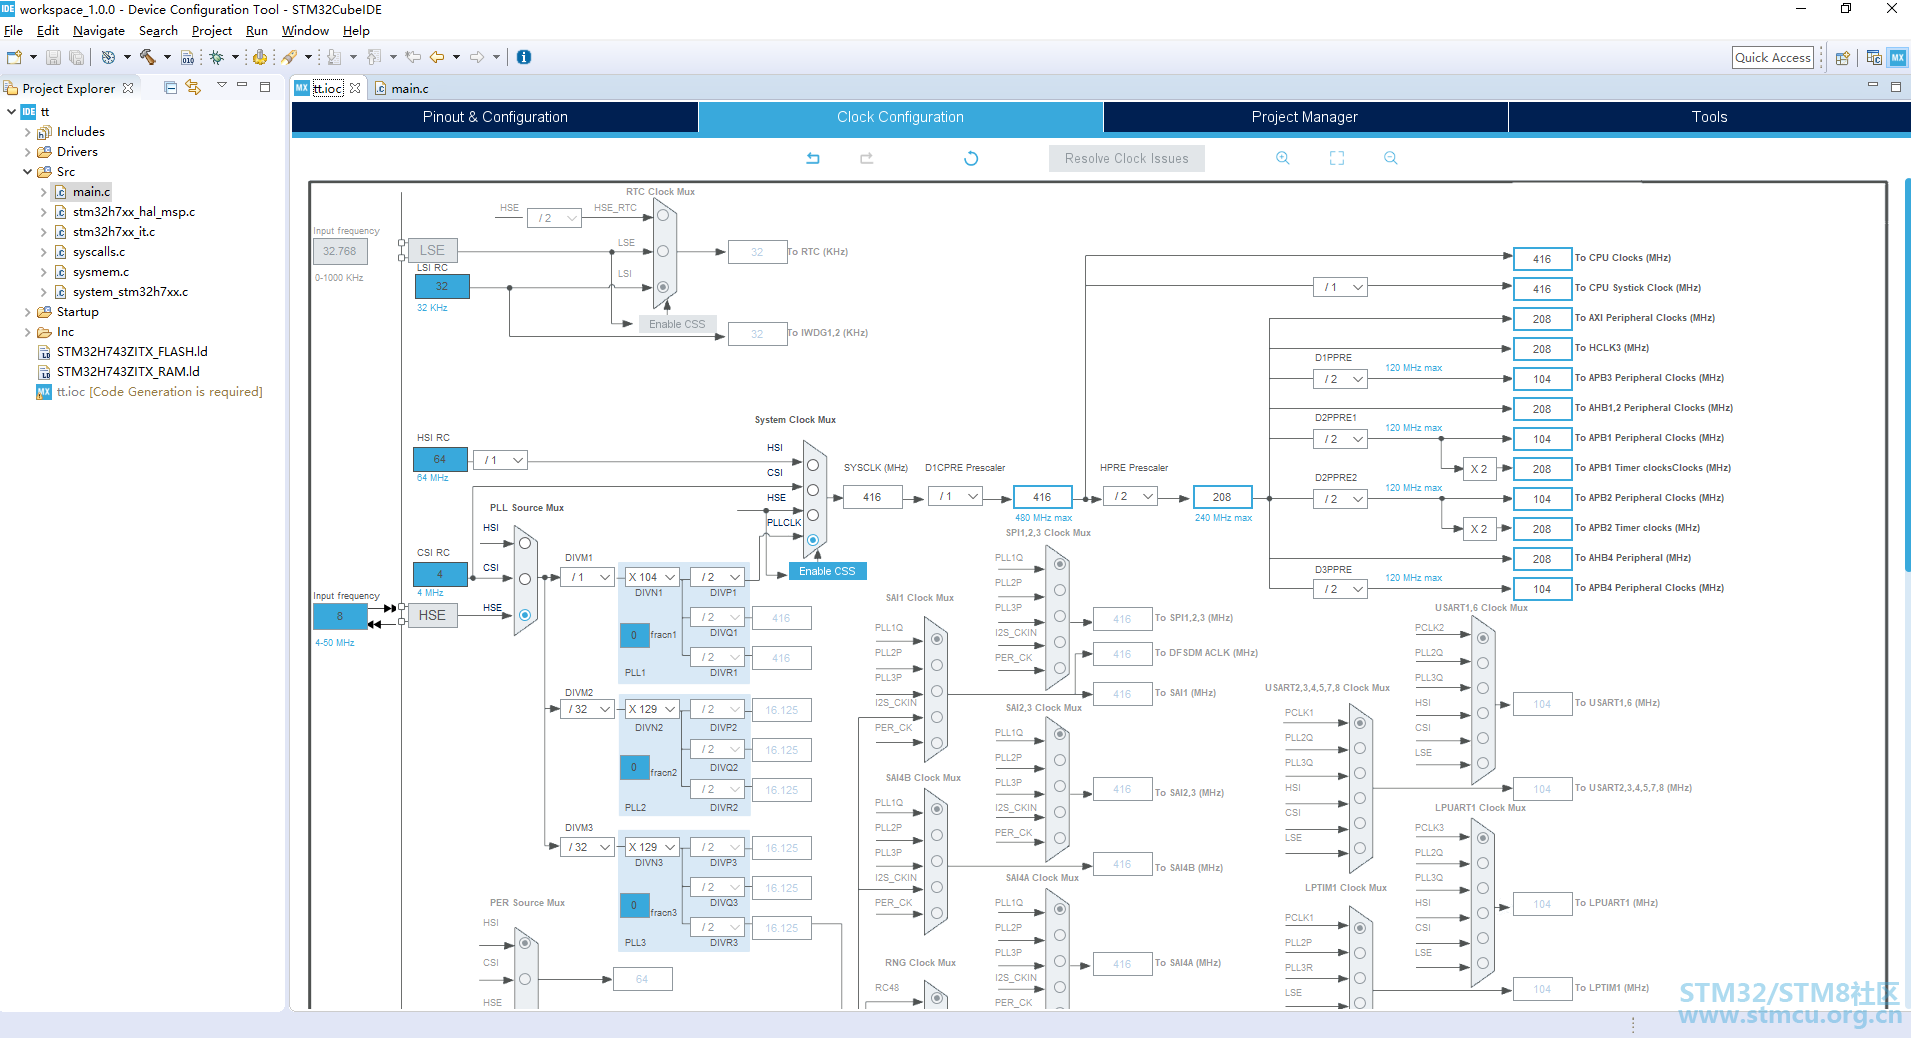The height and width of the screenshot is (1038, 1911).
Task: Click the reset clock configuration icon
Action: (971, 158)
